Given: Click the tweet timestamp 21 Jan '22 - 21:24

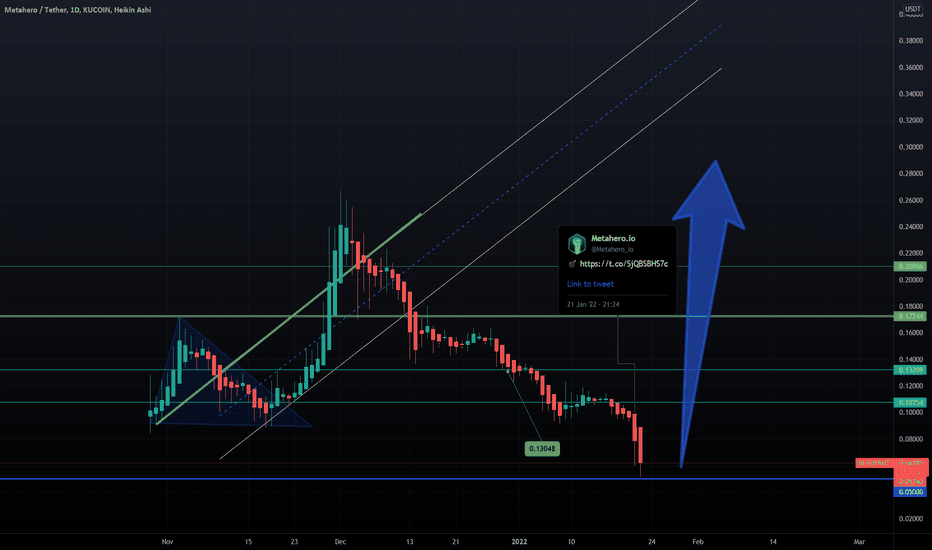Looking at the screenshot, I should point(593,304).
